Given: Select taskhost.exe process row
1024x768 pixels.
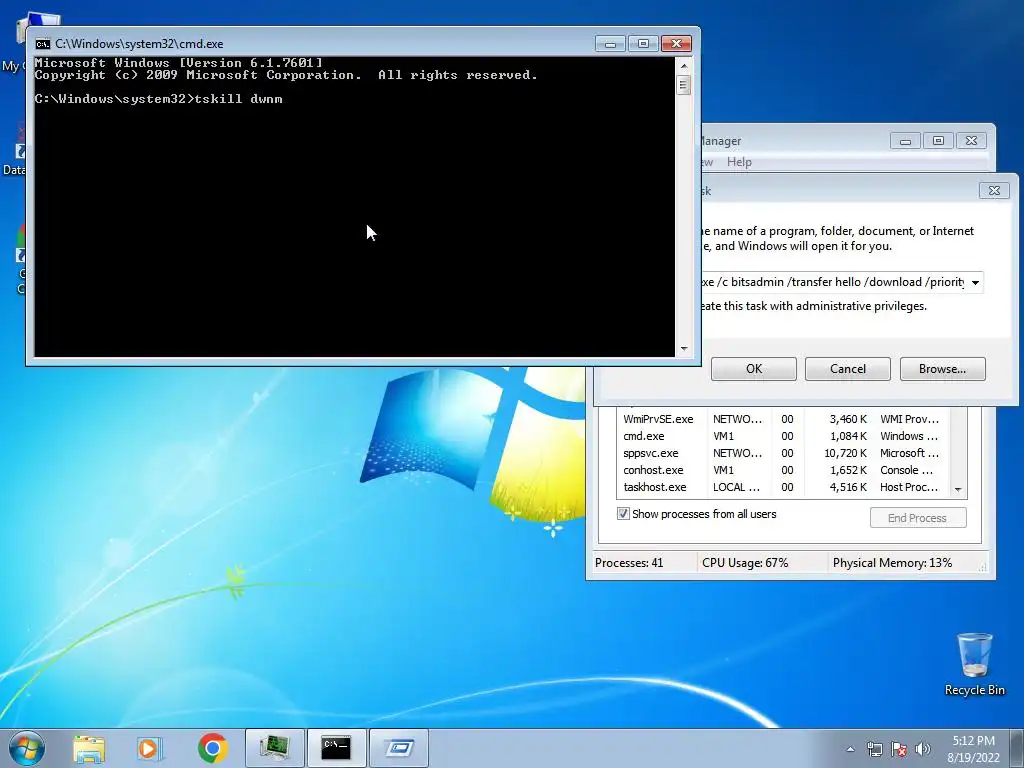Looking at the screenshot, I should click(x=782, y=487).
